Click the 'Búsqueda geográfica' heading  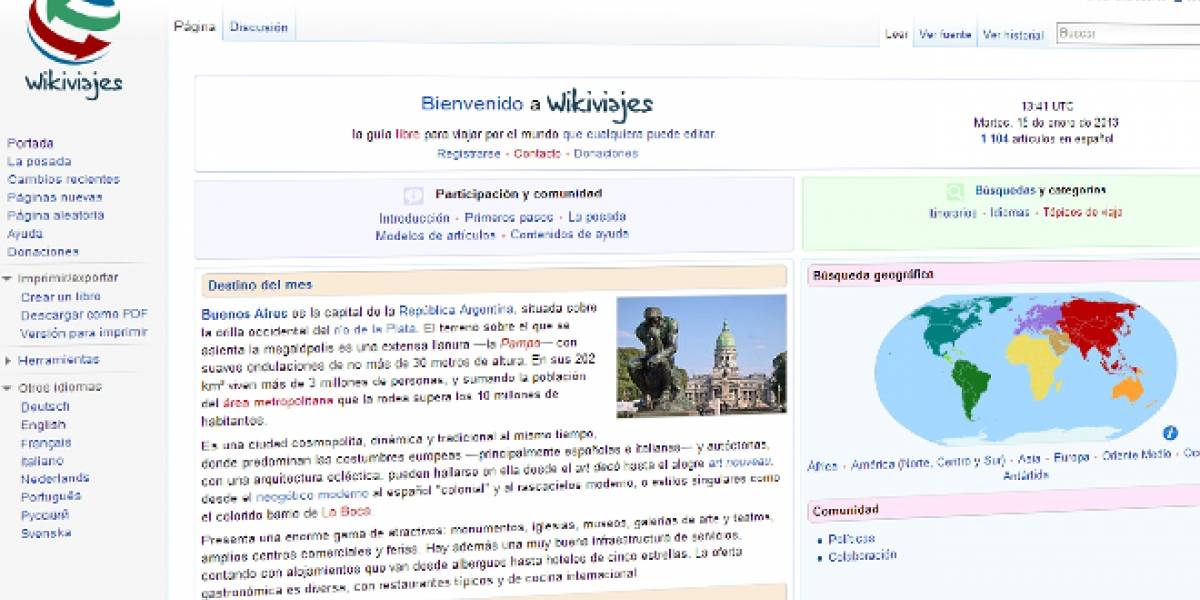click(872, 275)
